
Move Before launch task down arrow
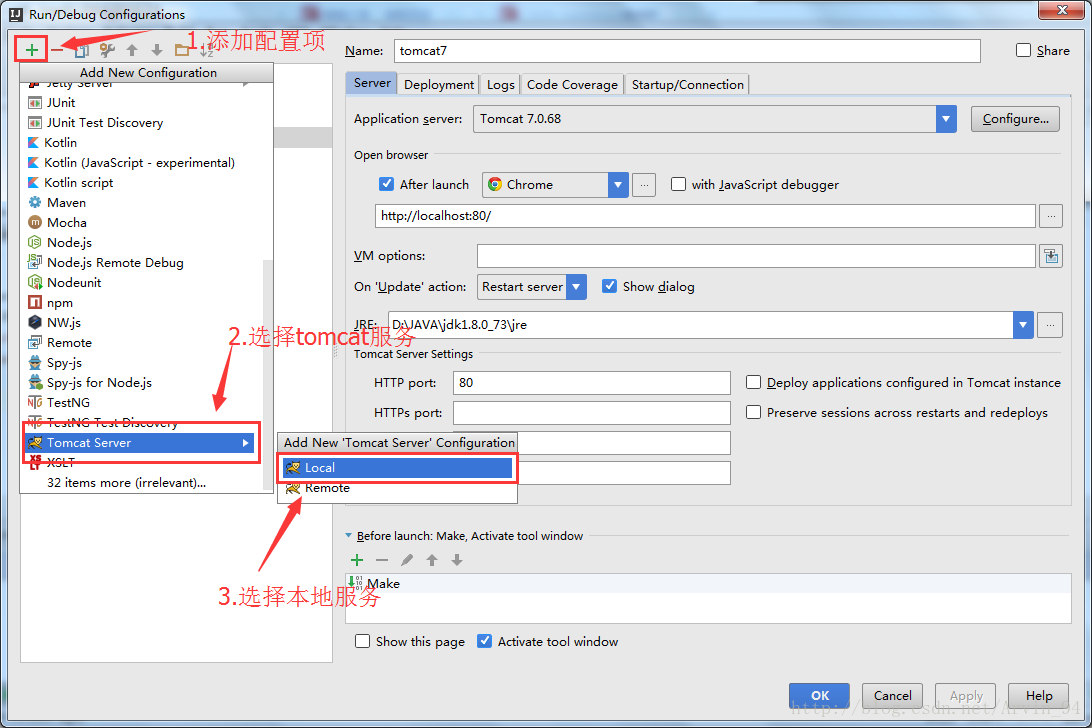coord(457,560)
